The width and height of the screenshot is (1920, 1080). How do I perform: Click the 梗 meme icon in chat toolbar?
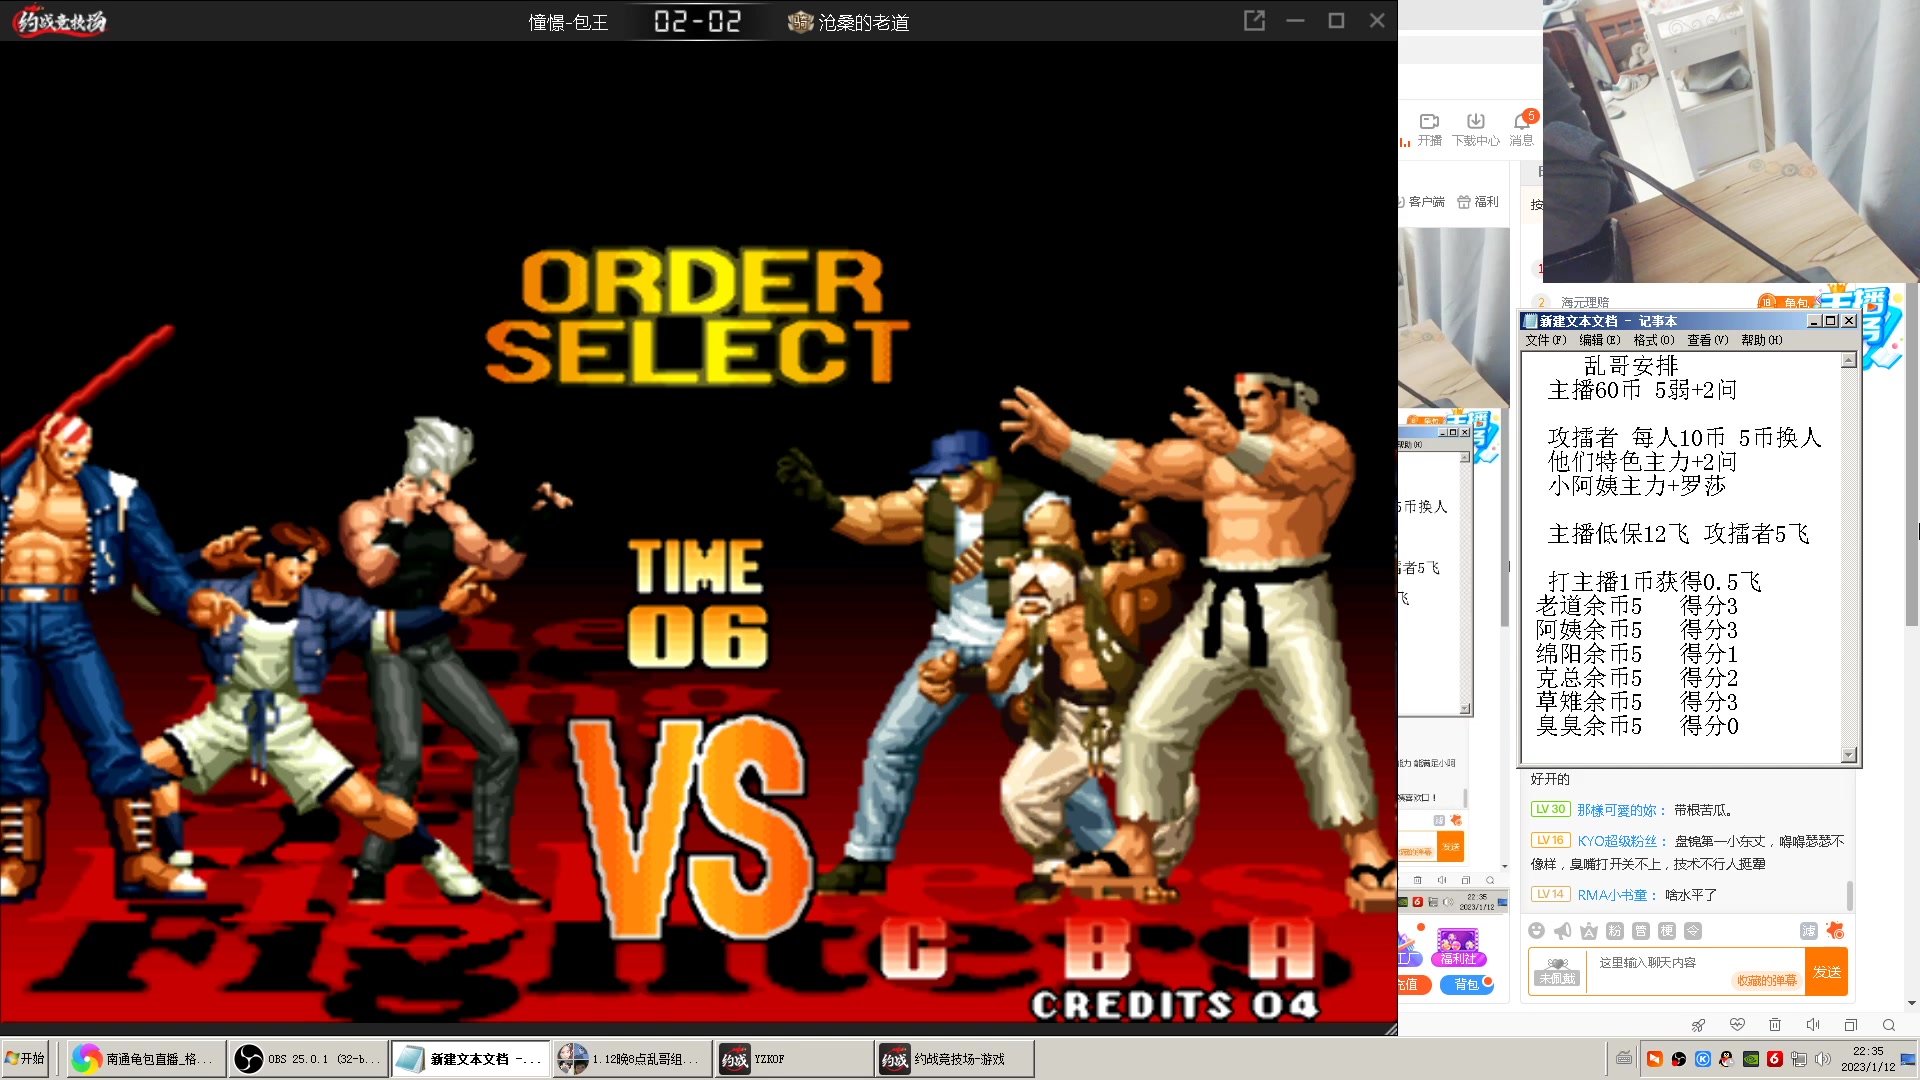click(1667, 931)
